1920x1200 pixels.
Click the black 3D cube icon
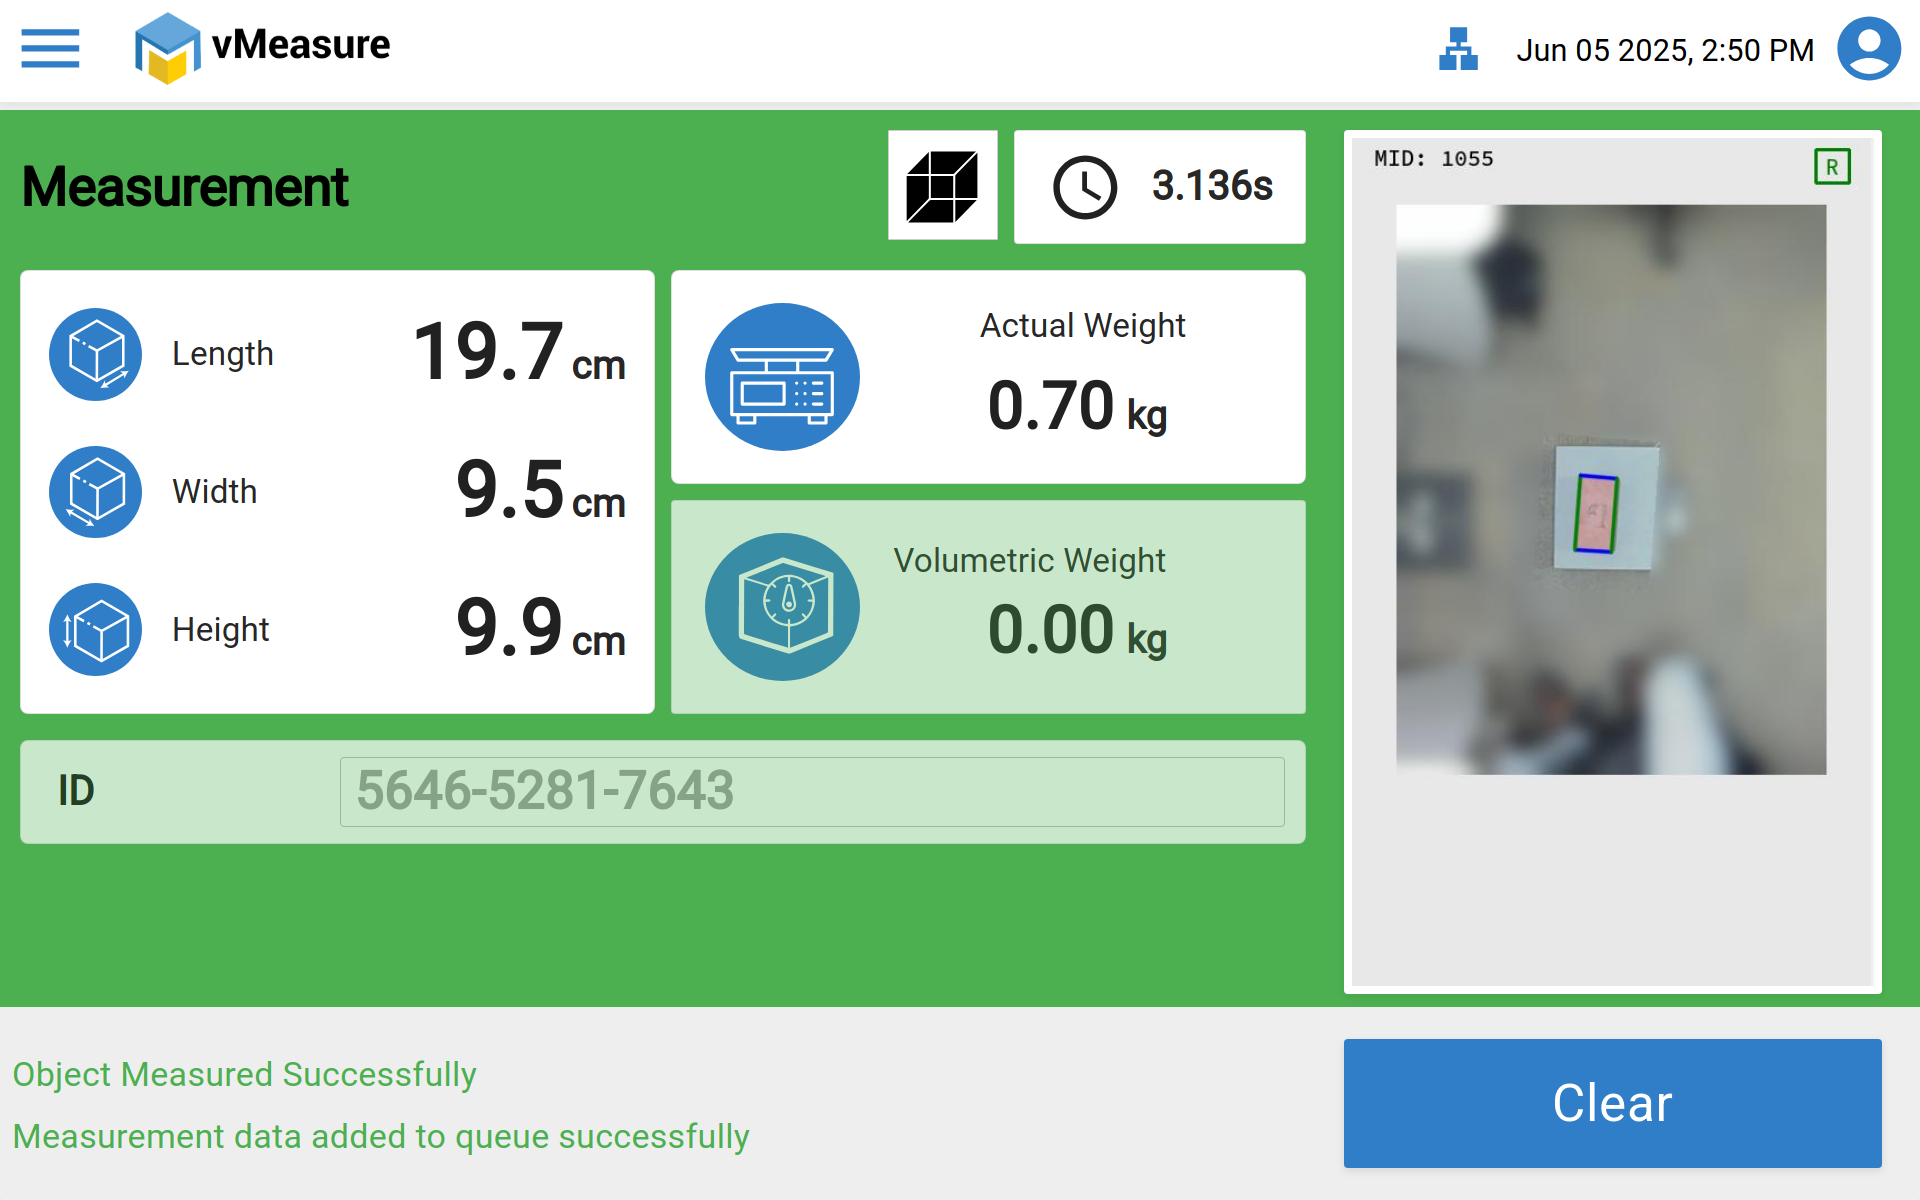tap(942, 186)
